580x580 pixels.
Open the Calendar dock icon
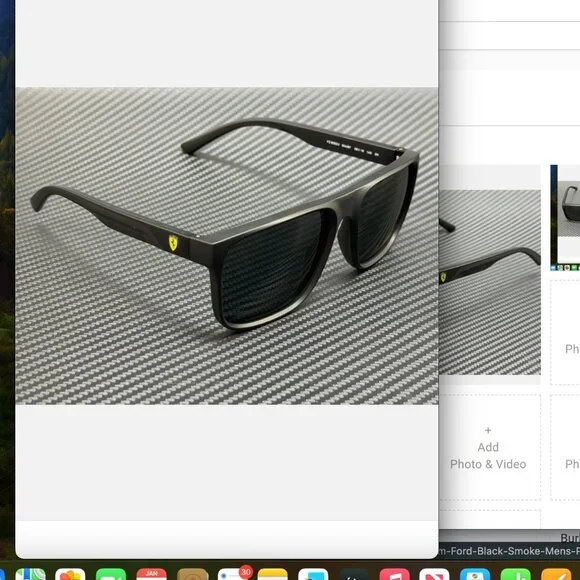click(152, 574)
